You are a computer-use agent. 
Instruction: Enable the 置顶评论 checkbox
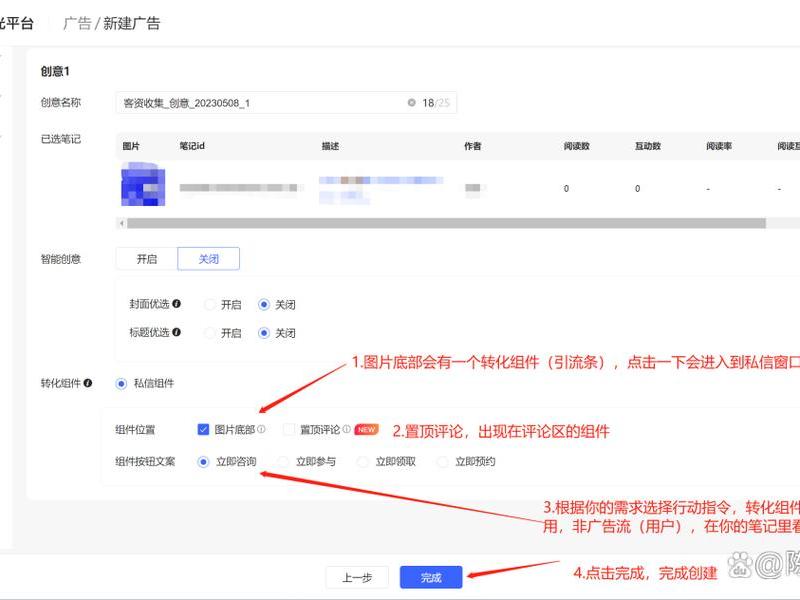(x=289, y=430)
